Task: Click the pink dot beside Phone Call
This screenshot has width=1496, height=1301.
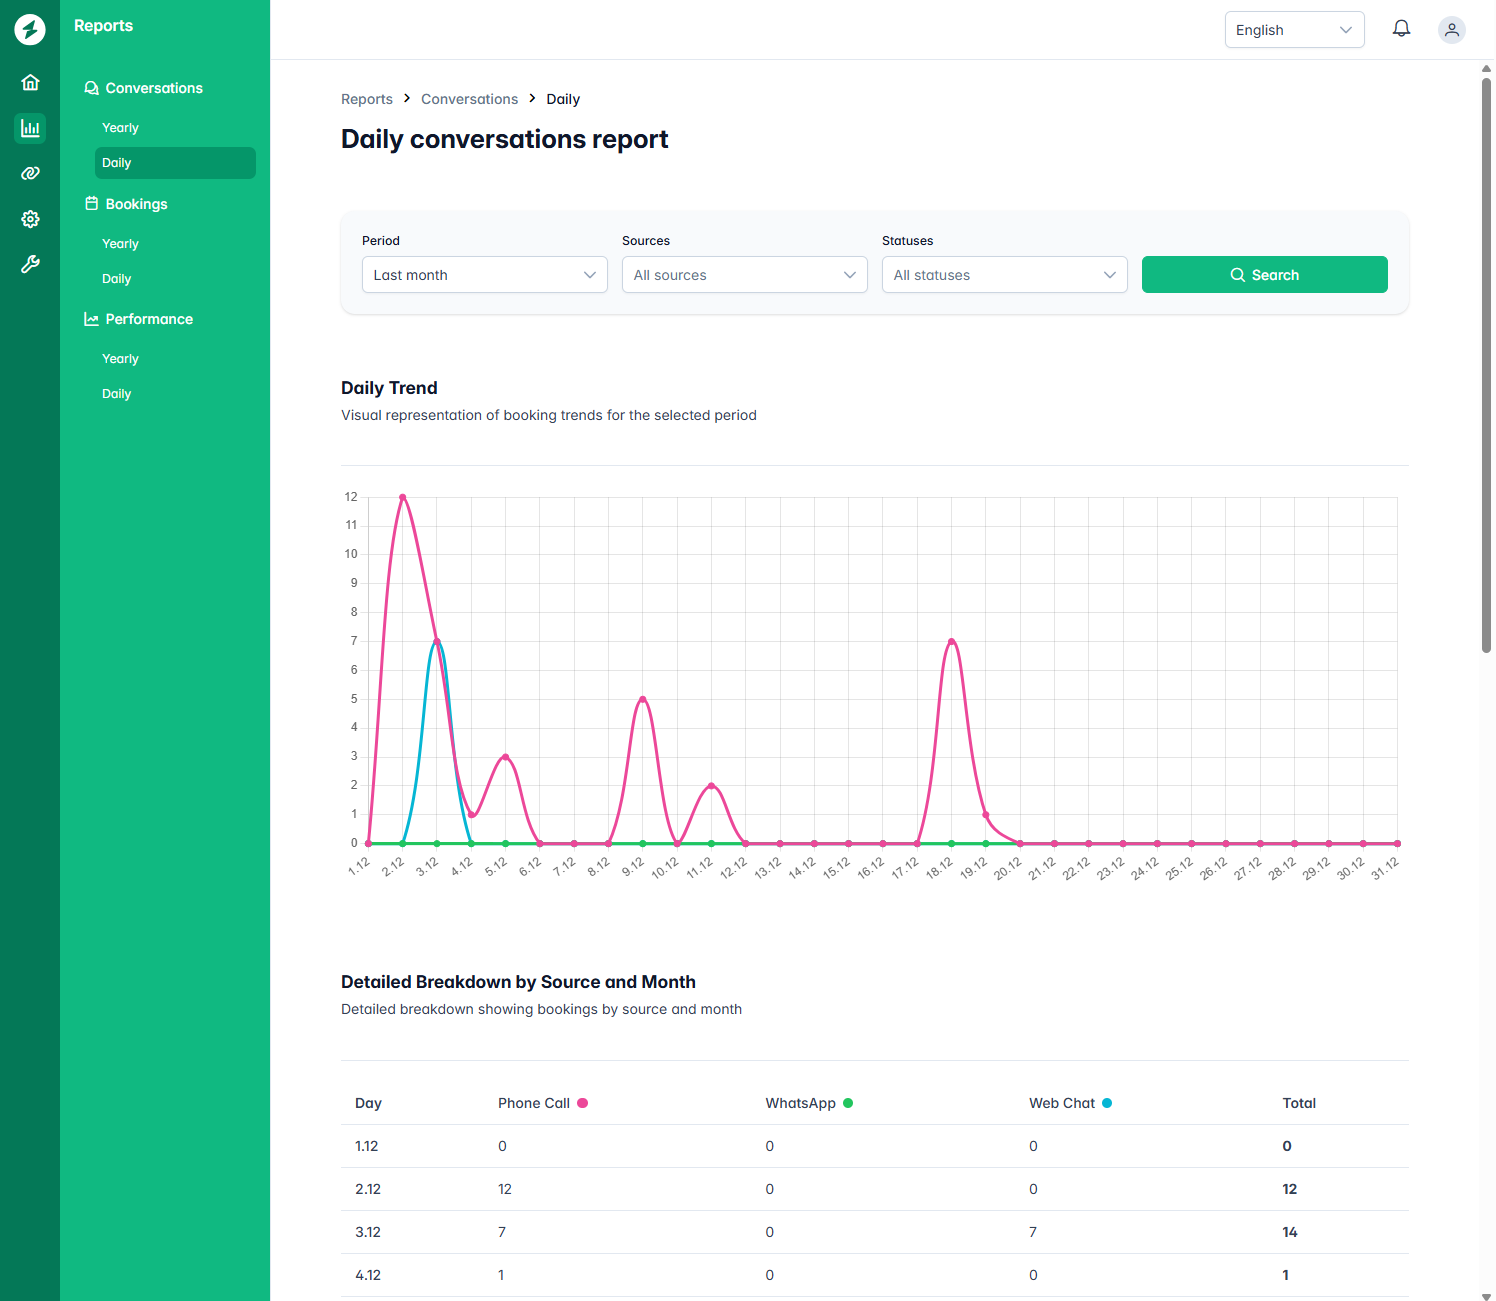Action: [583, 1103]
